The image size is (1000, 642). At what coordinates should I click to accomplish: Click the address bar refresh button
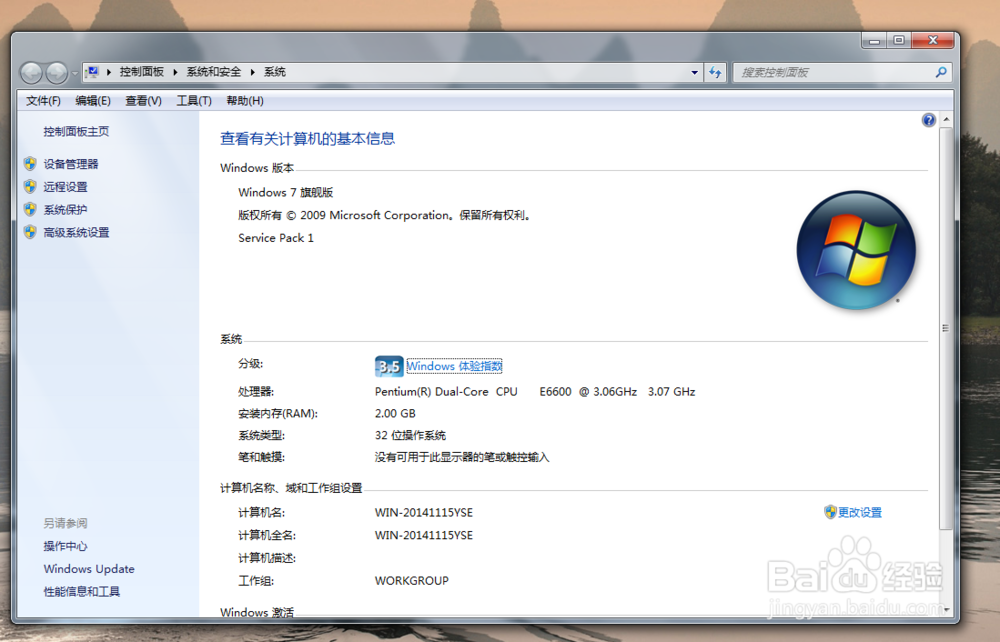pyautogui.click(x=716, y=73)
